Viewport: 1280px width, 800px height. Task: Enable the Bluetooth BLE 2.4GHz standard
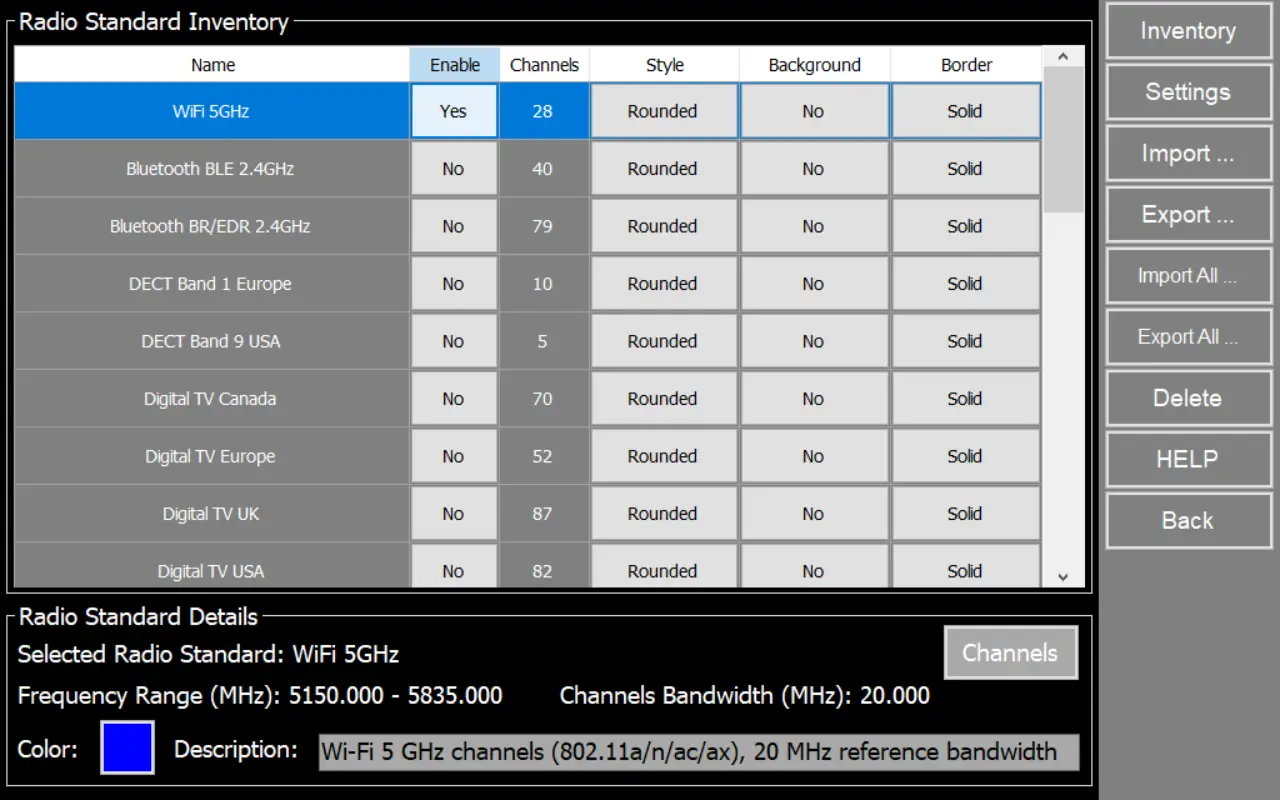pyautogui.click(x=454, y=169)
